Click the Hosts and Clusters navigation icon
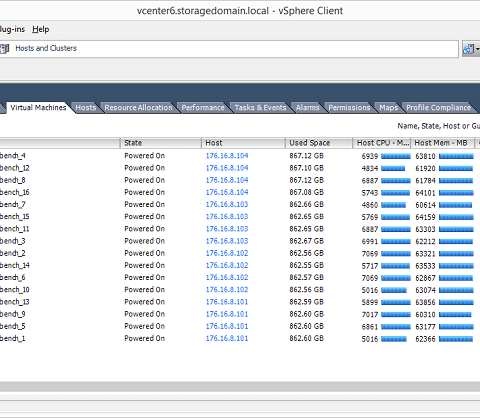This screenshot has height=418, width=480. coord(5,49)
